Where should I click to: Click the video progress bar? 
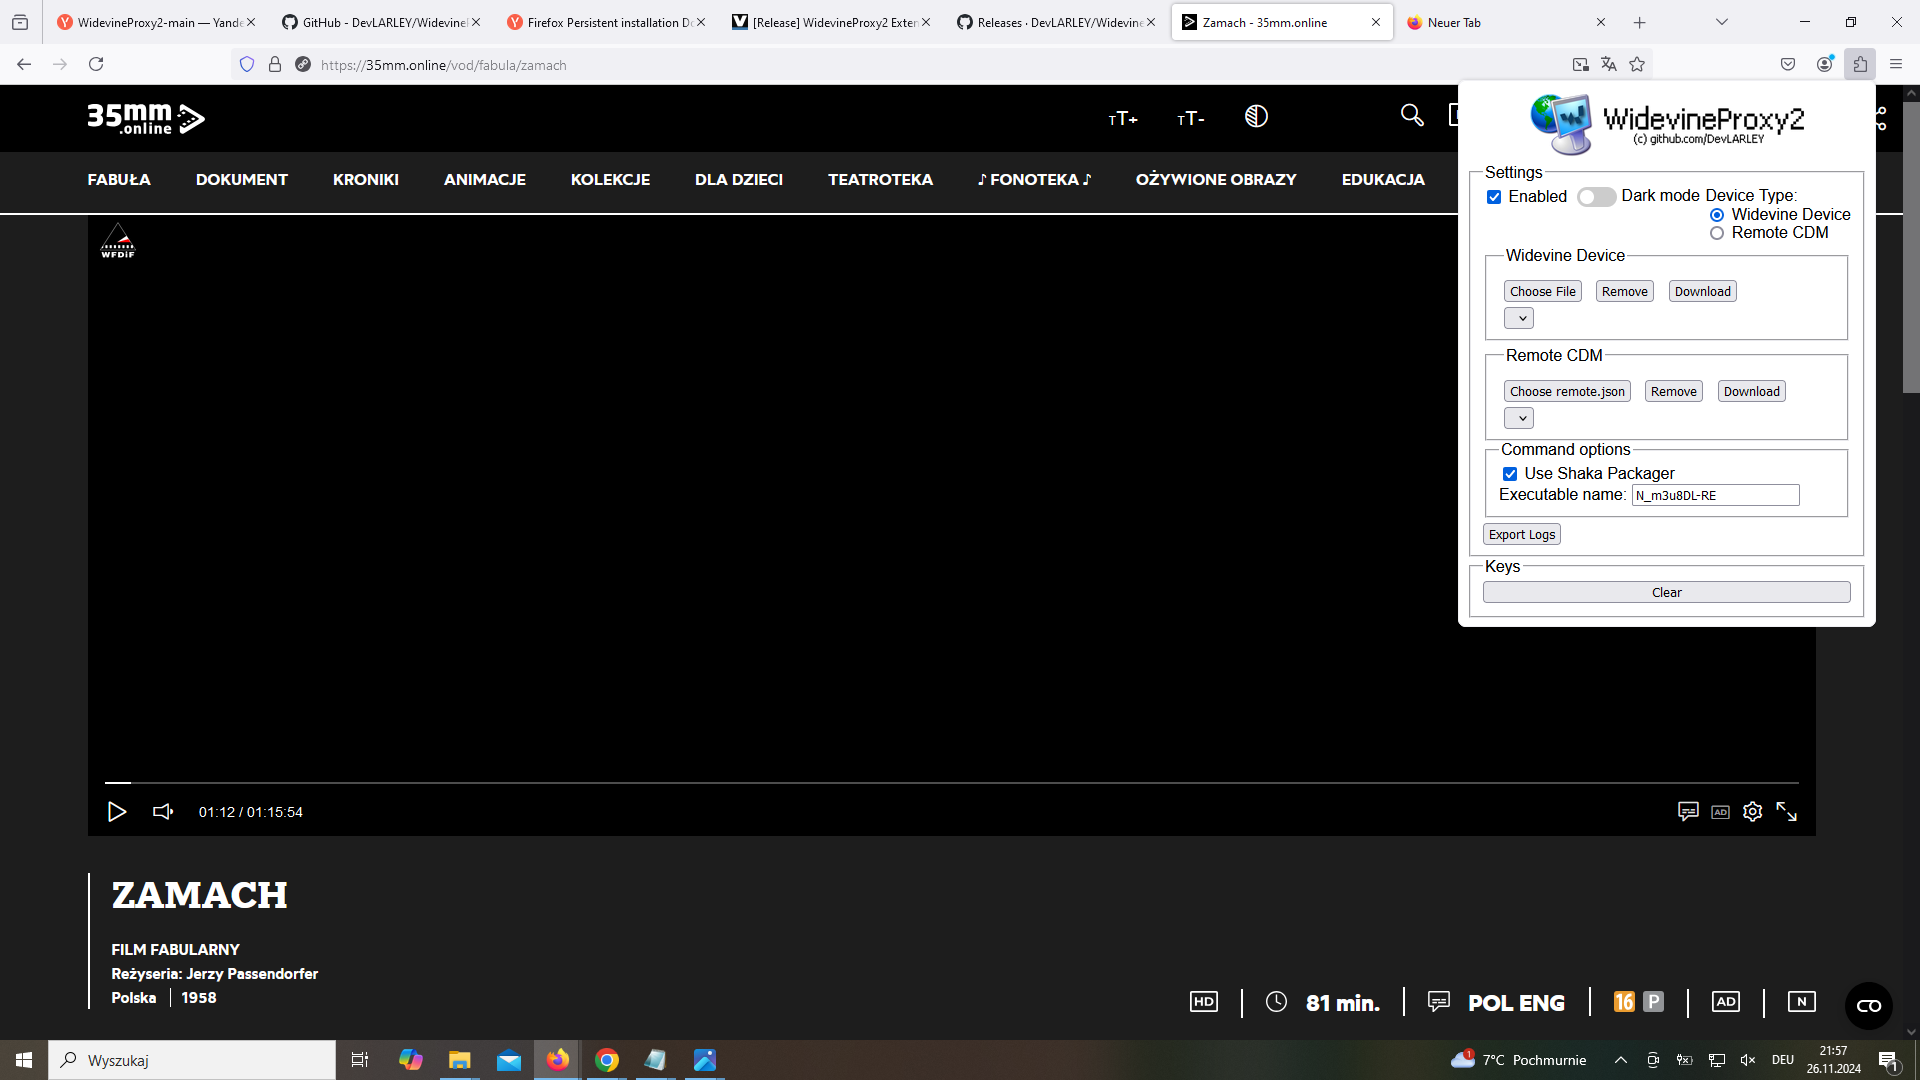950,782
